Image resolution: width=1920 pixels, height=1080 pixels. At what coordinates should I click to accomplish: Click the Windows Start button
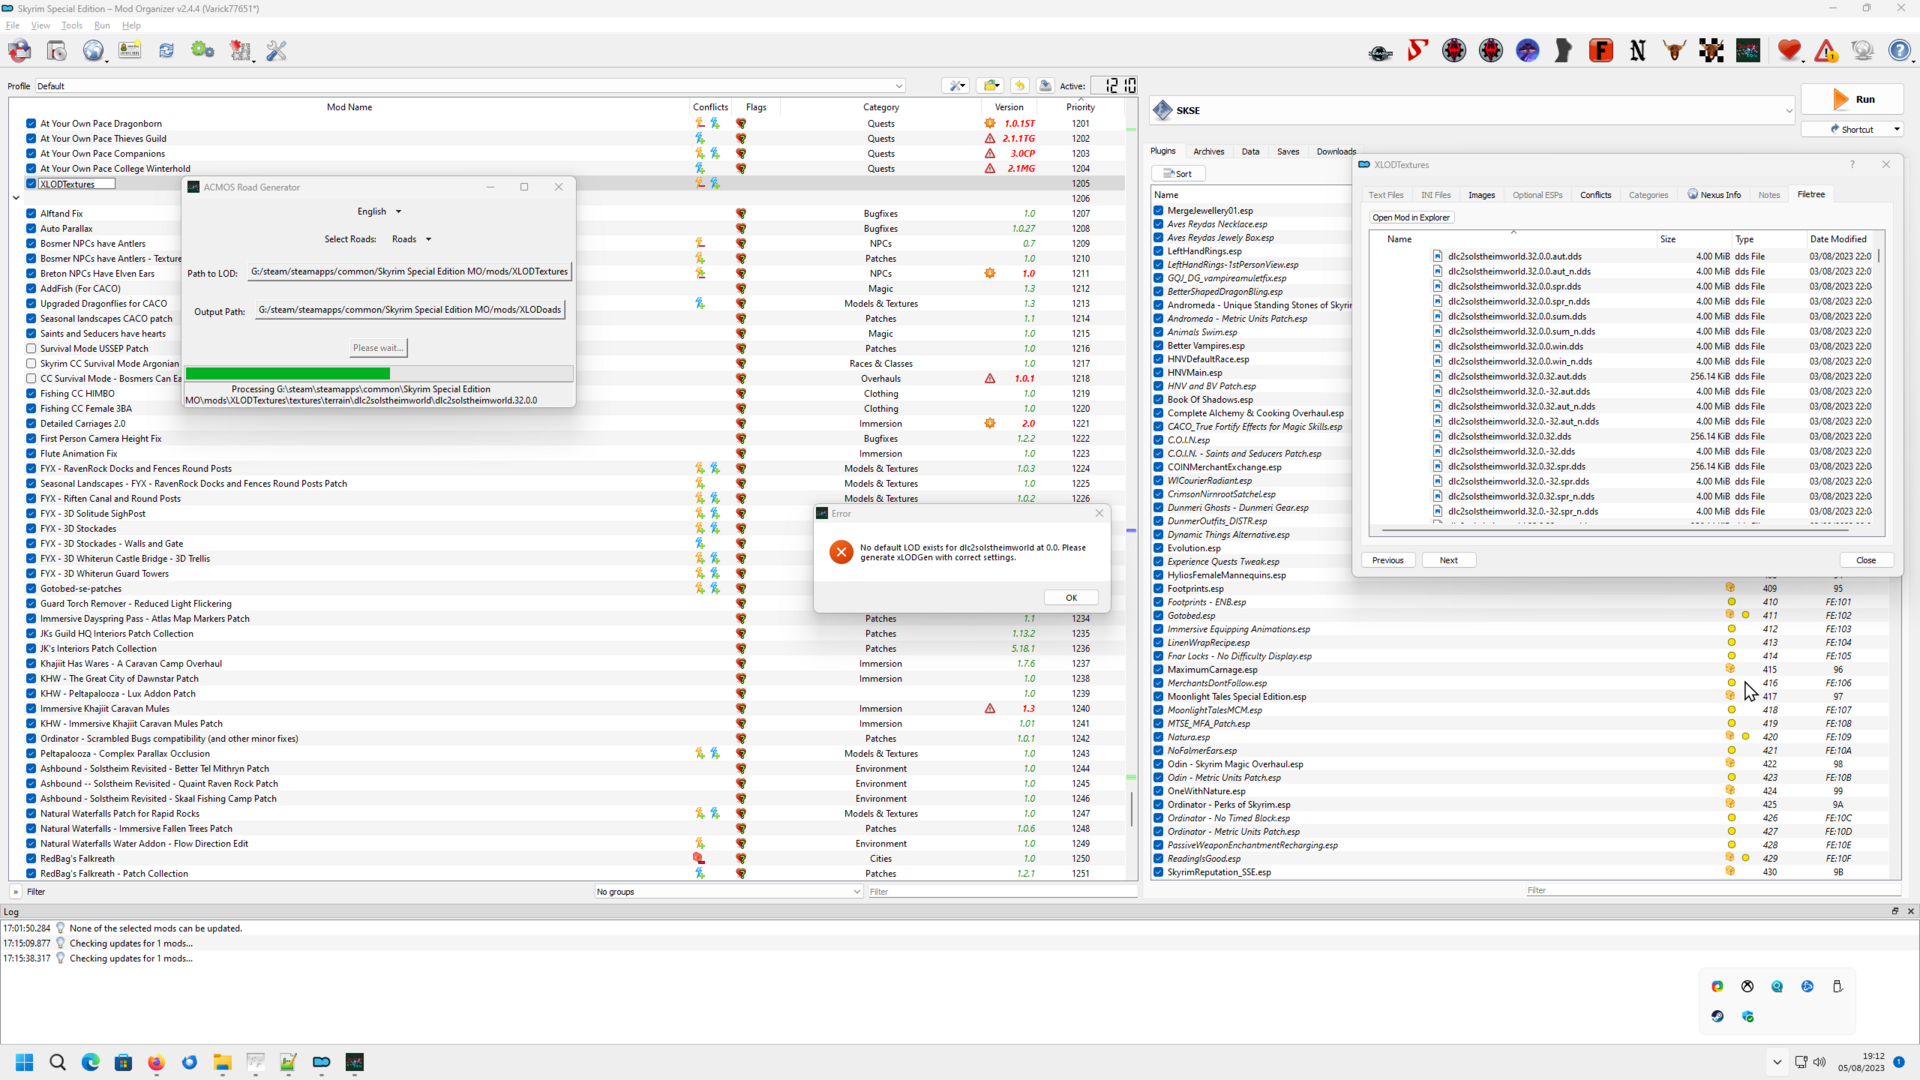click(x=25, y=1062)
